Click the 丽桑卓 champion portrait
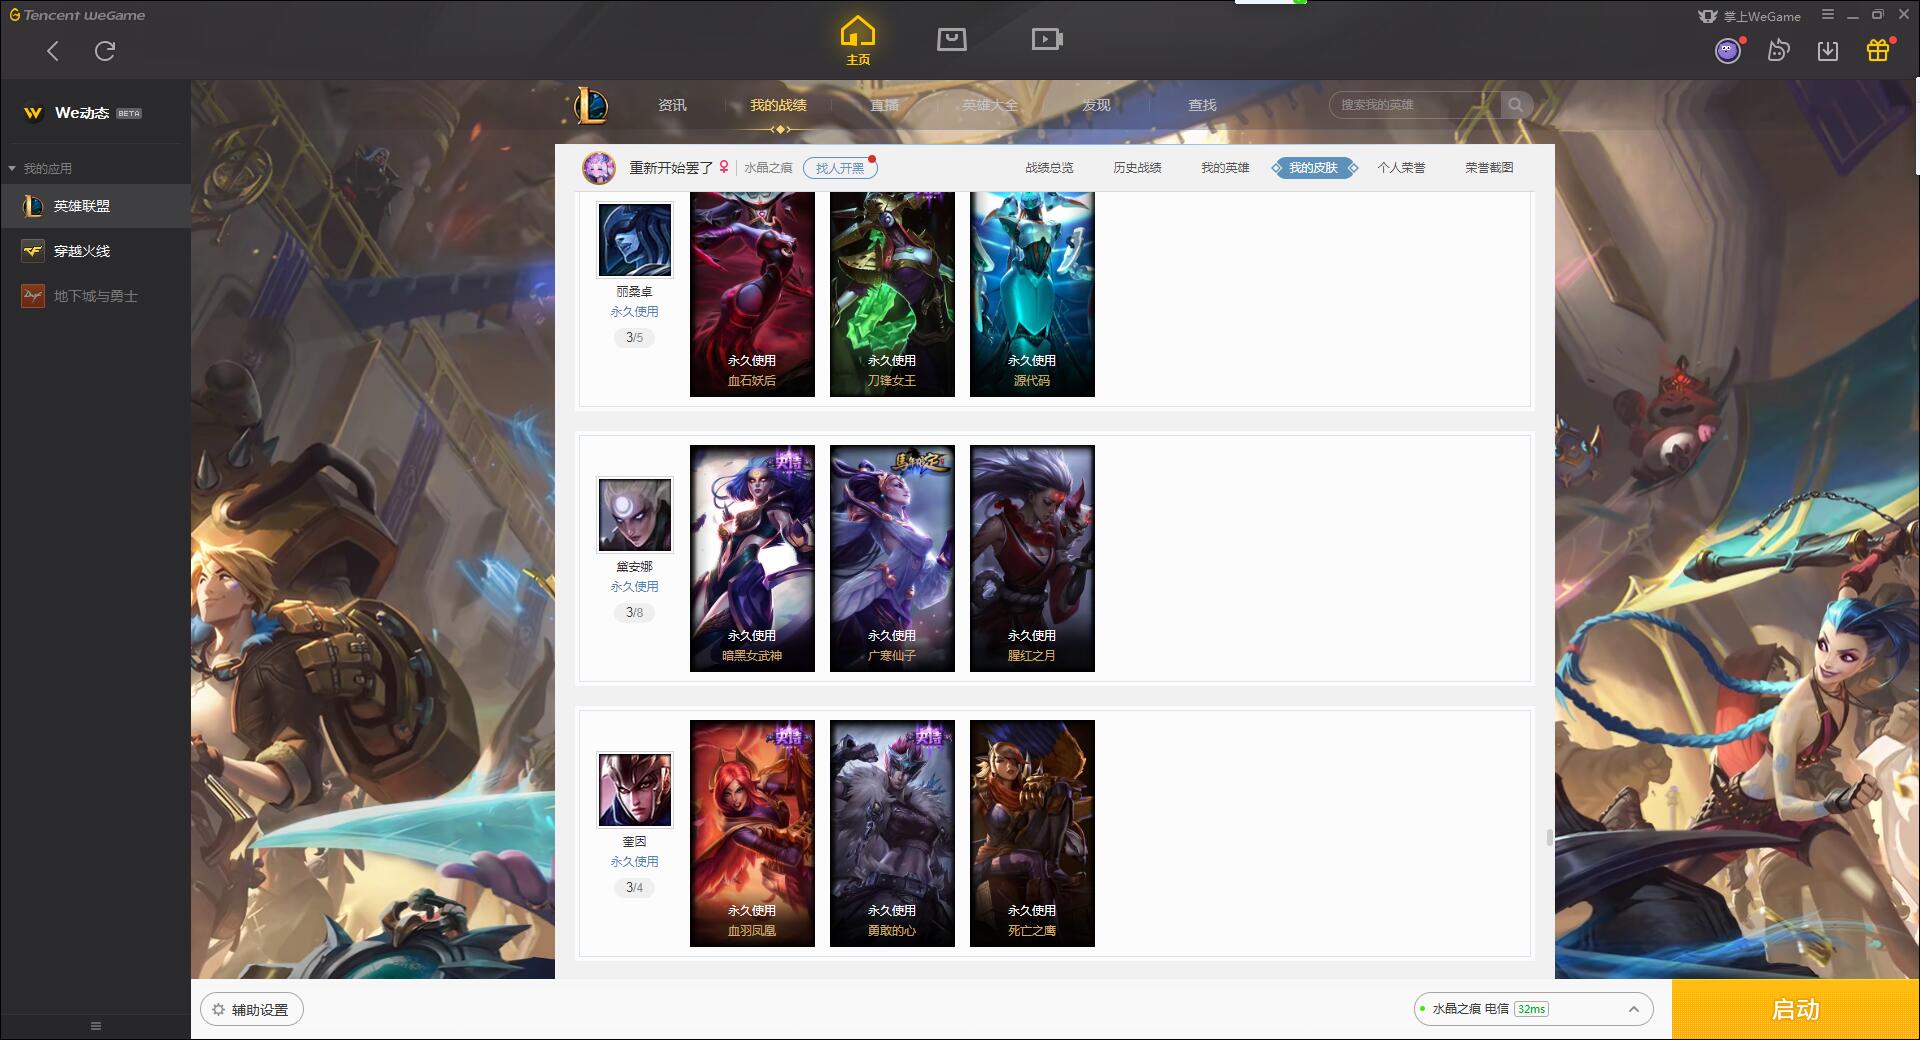The height and width of the screenshot is (1040, 1920). pyautogui.click(x=634, y=240)
